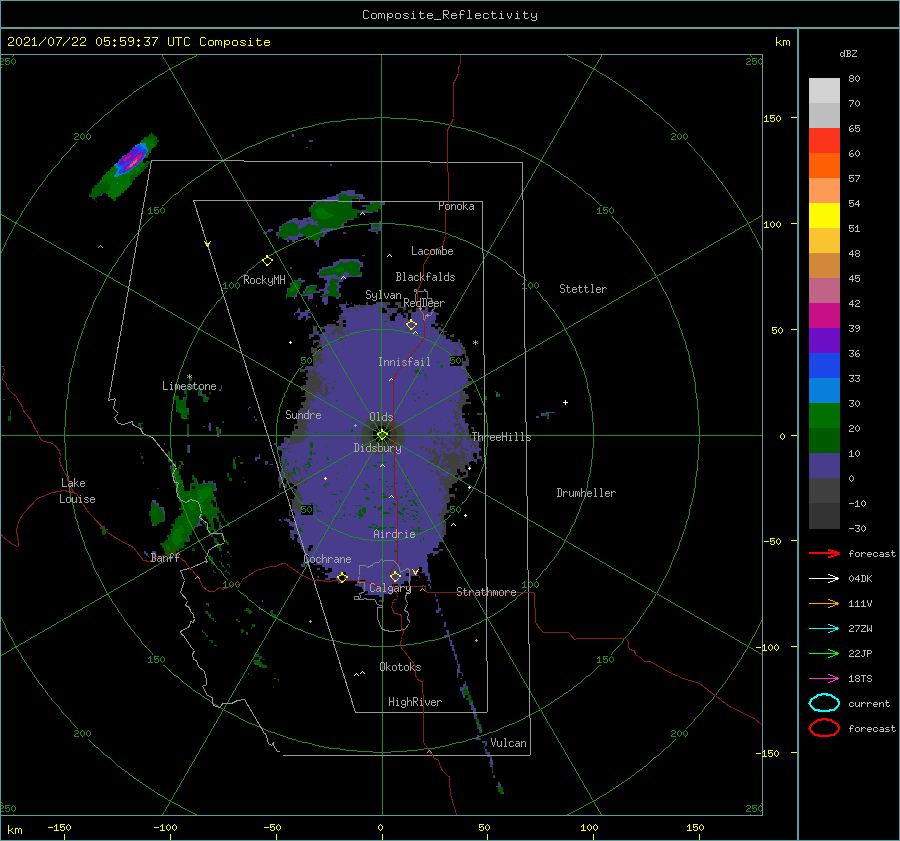Click the Calgary city label
The width and height of the screenshot is (900, 841).
(x=390, y=588)
